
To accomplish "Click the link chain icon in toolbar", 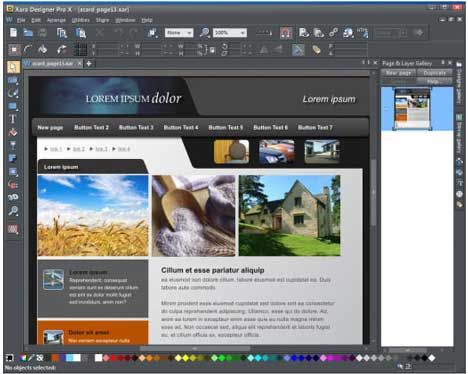I will coord(333,32).
